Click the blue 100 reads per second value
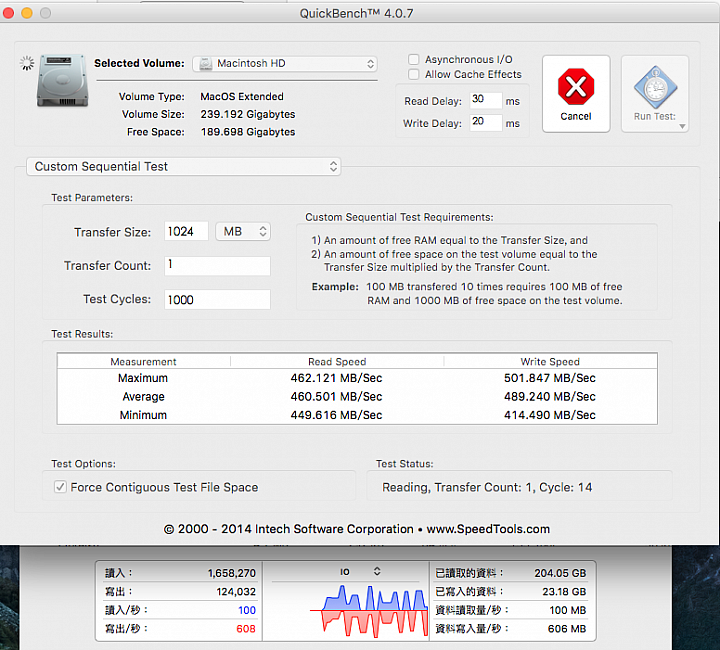 [x=247, y=610]
